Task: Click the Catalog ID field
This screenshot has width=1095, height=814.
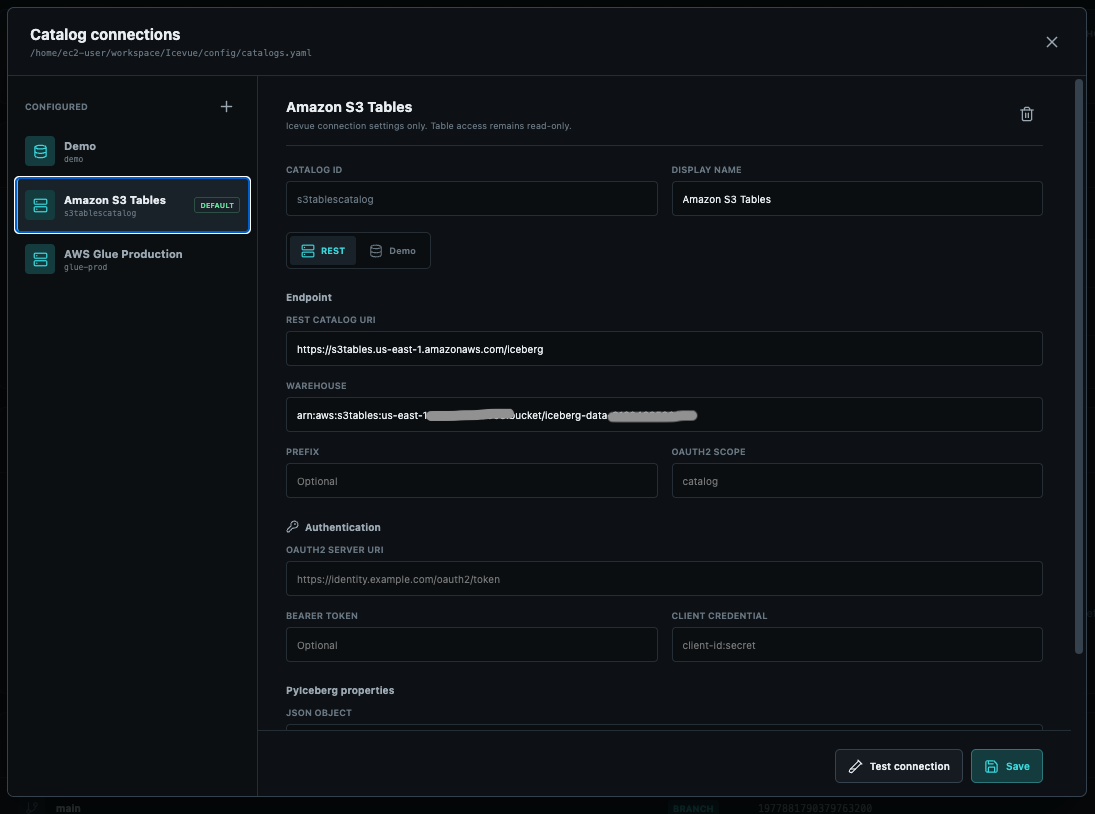Action: point(471,199)
